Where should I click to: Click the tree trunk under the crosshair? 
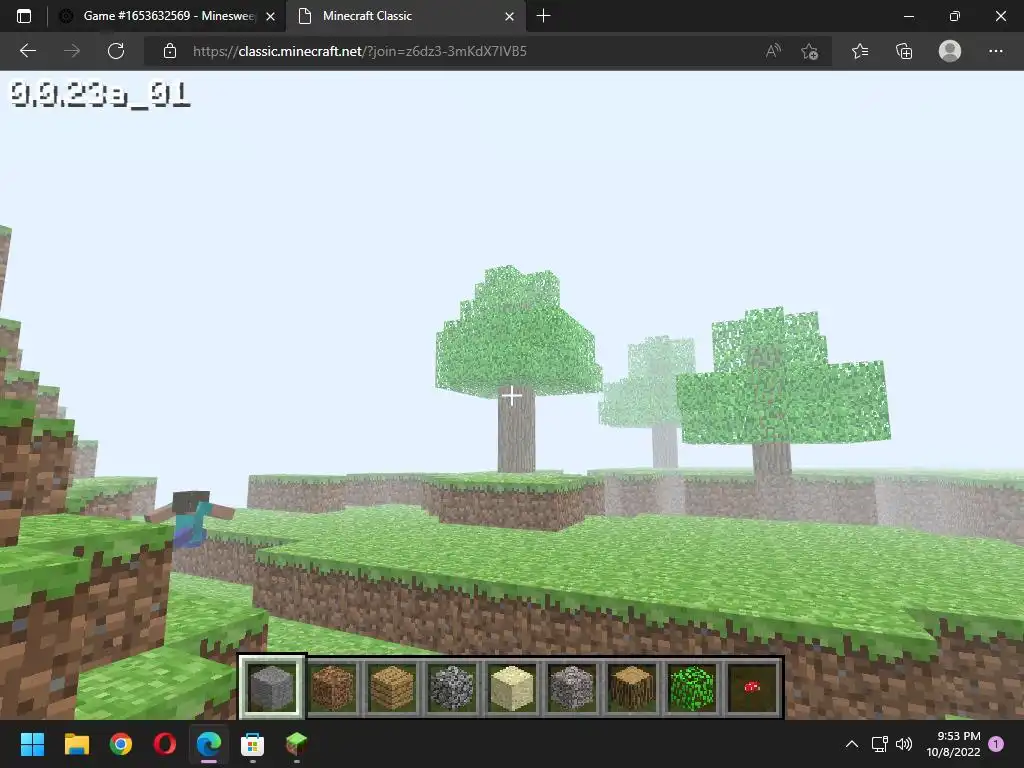coord(516,428)
